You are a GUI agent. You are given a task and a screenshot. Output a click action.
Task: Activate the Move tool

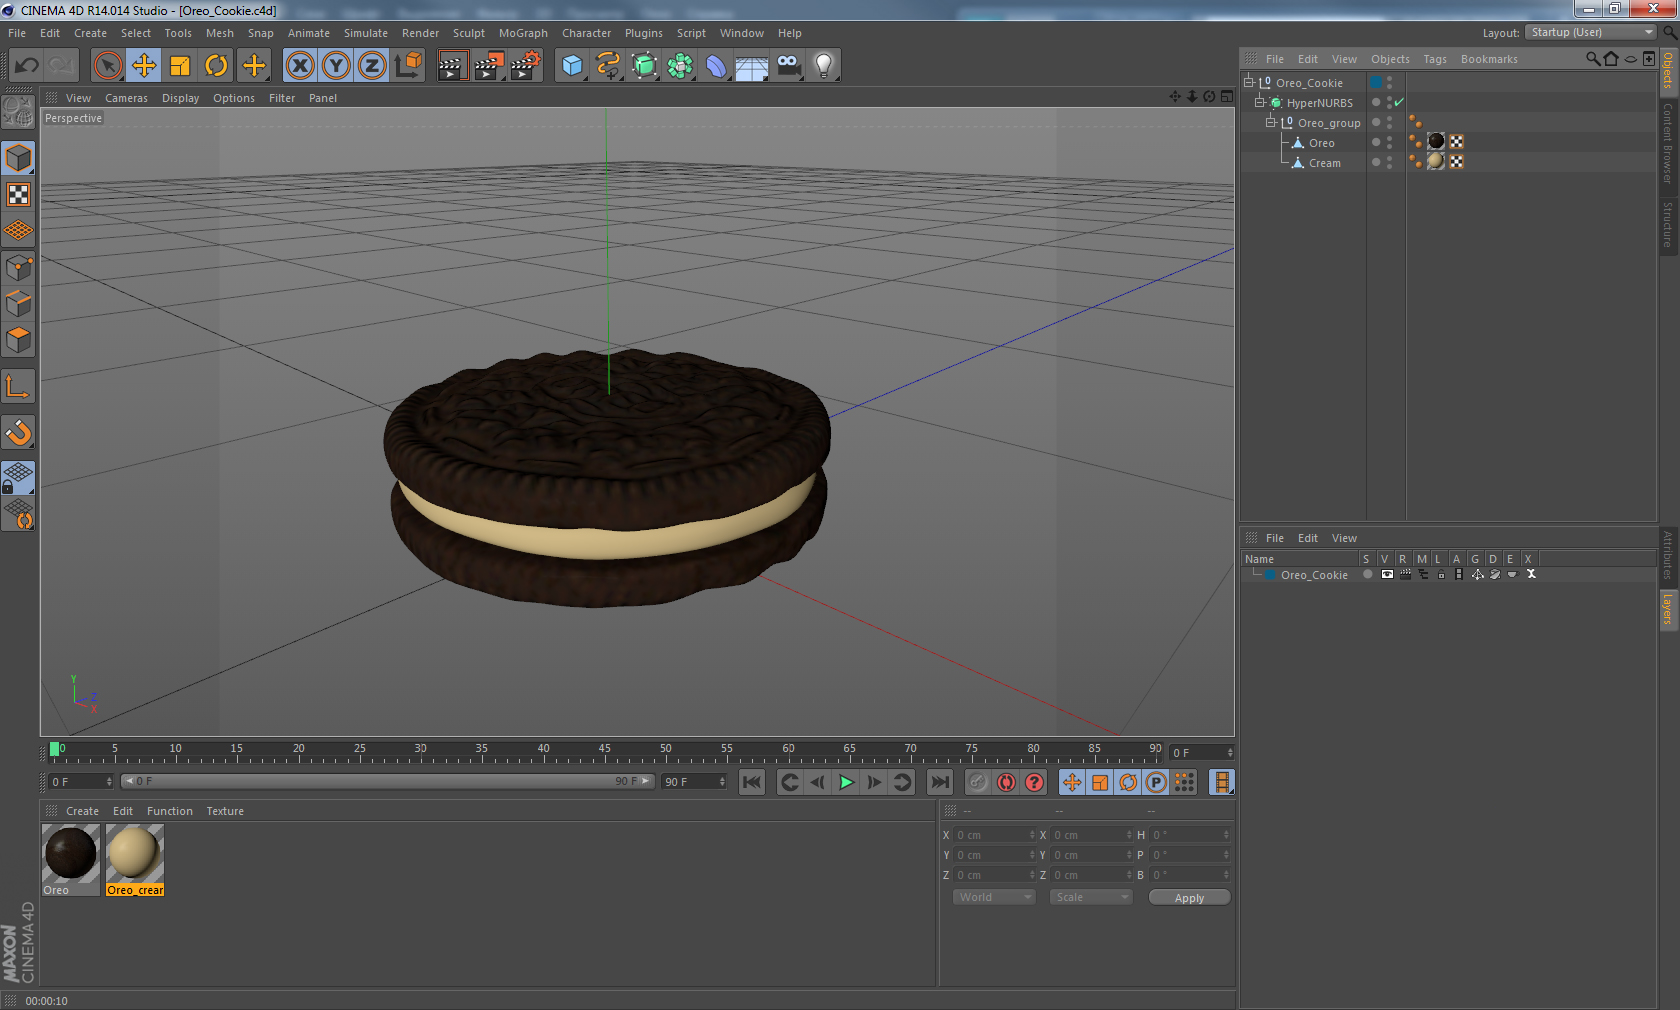pyautogui.click(x=144, y=66)
